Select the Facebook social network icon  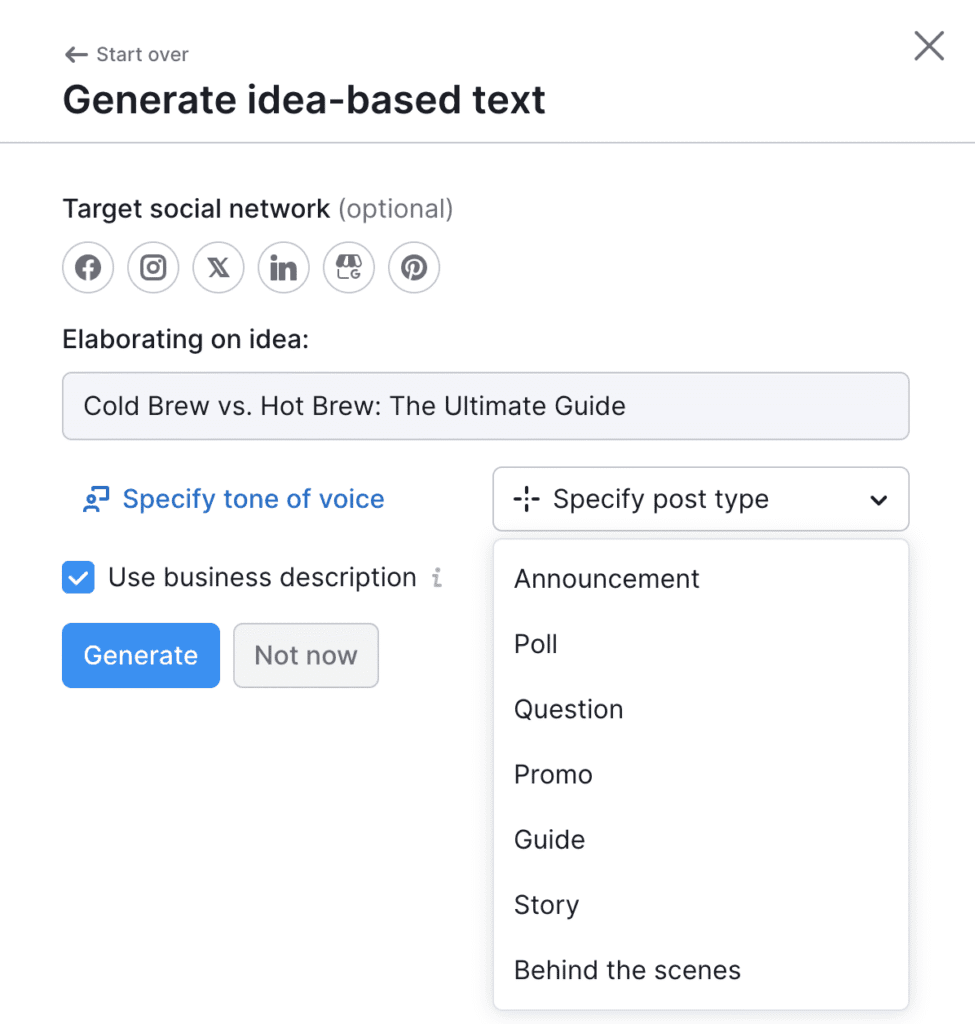(88, 268)
